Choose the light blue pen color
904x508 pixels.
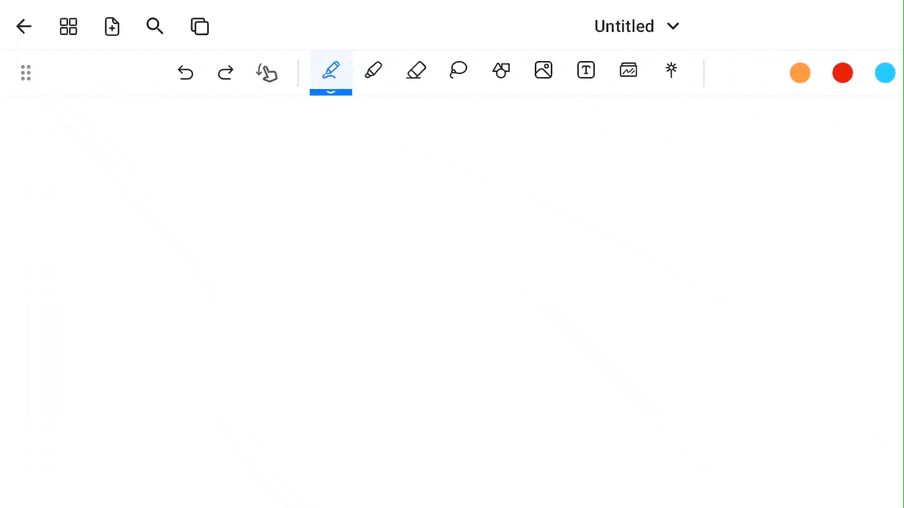tap(885, 73)
